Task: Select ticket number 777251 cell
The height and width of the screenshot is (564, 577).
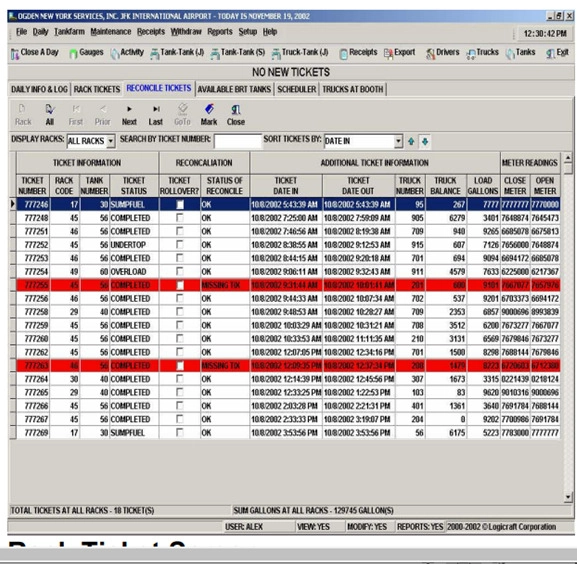Action: click(33, 231)
